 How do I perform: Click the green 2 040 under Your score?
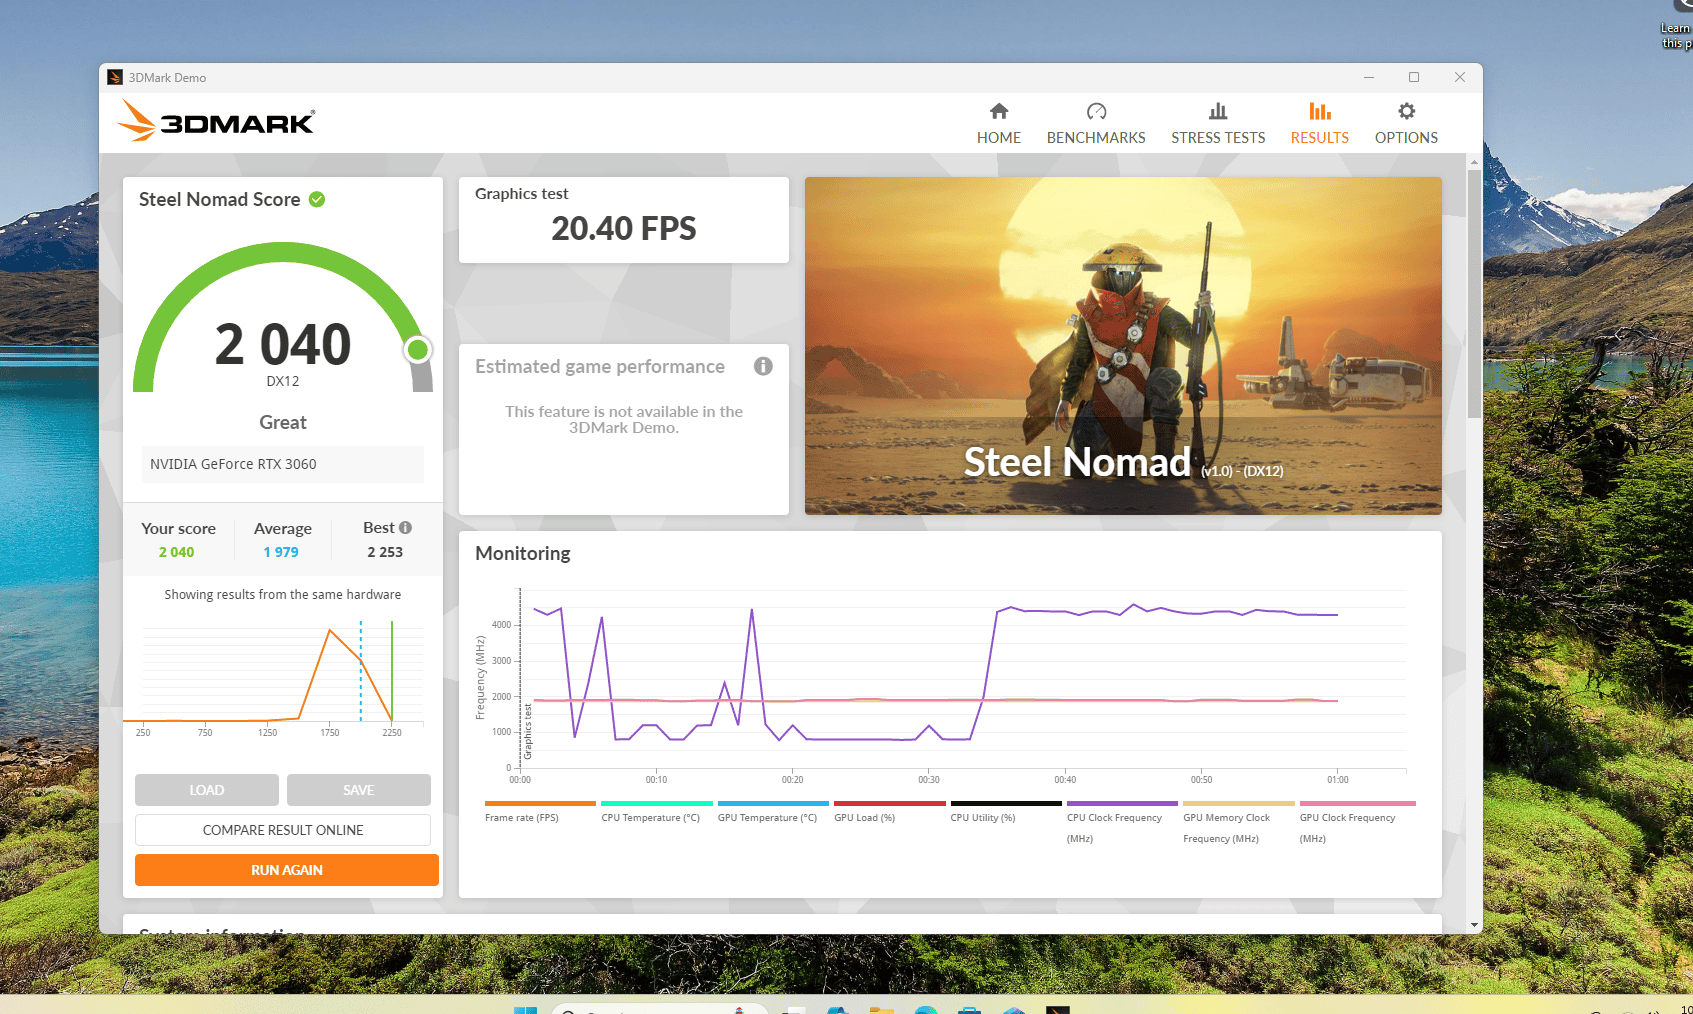click(177, 552)
